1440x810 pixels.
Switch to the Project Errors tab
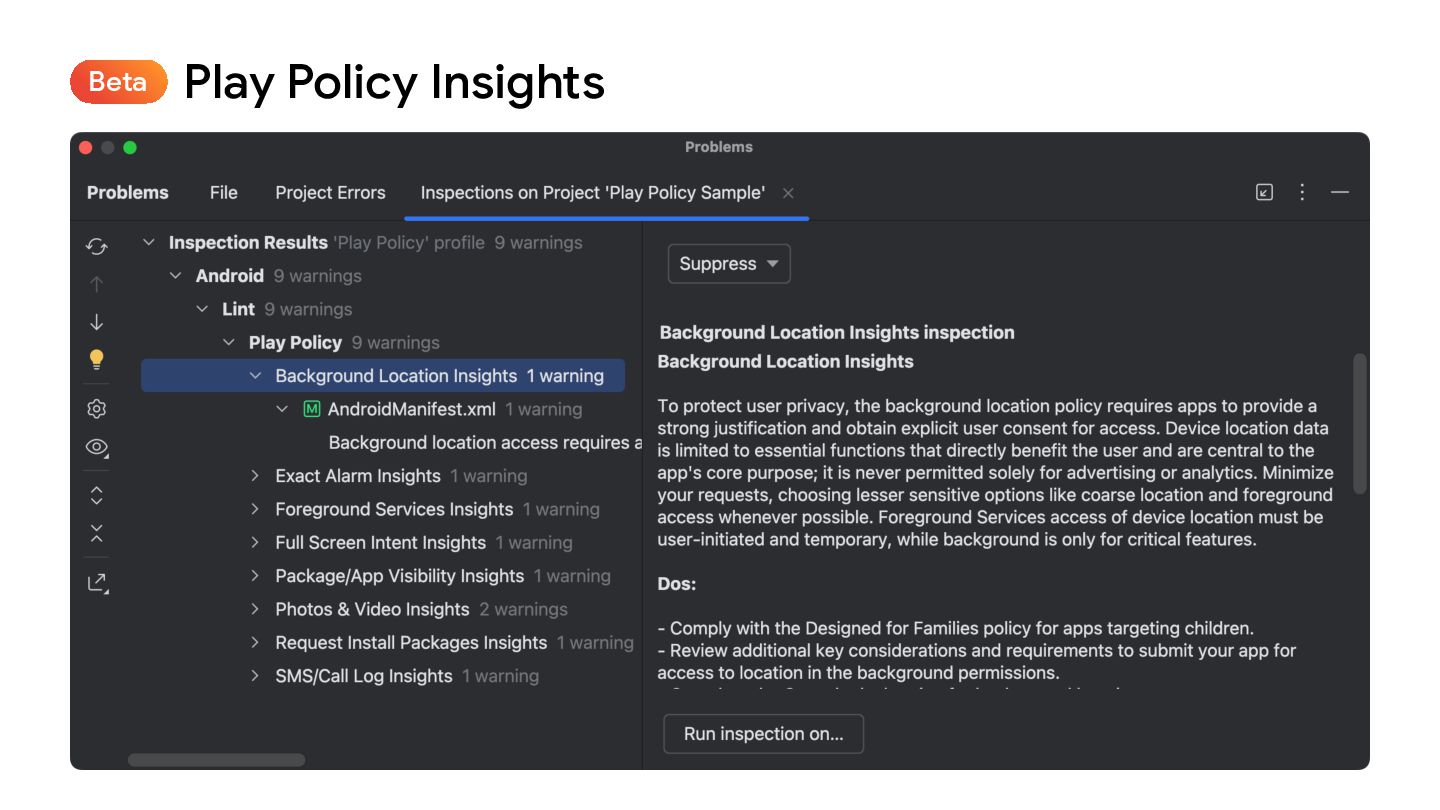click(x=330, y=193)
